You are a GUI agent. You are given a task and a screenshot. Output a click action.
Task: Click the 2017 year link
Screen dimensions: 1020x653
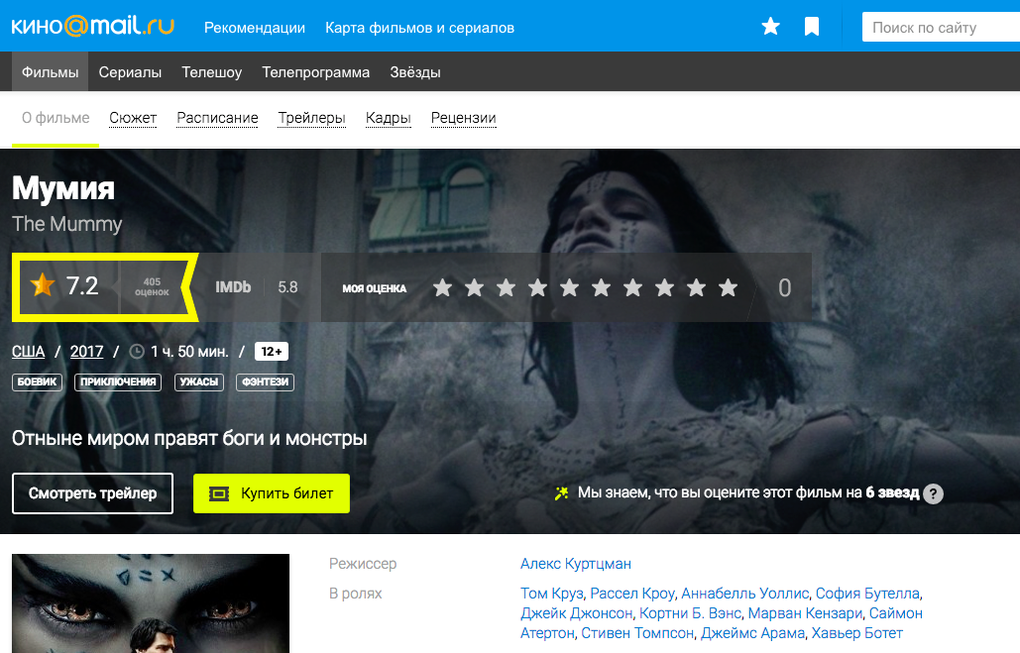click(87, 352)
